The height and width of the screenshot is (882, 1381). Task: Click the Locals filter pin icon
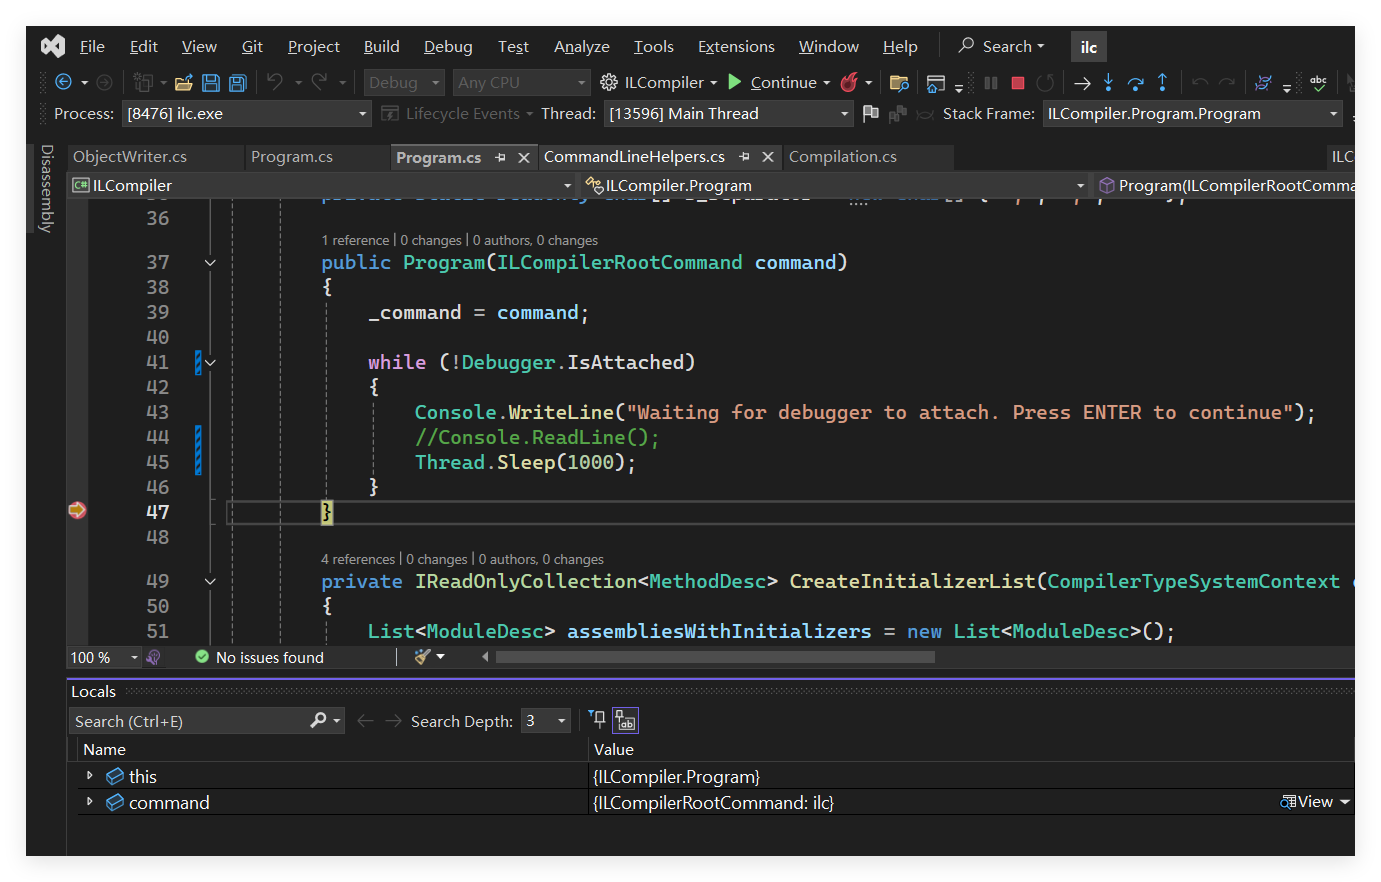(x=597, y=719)
